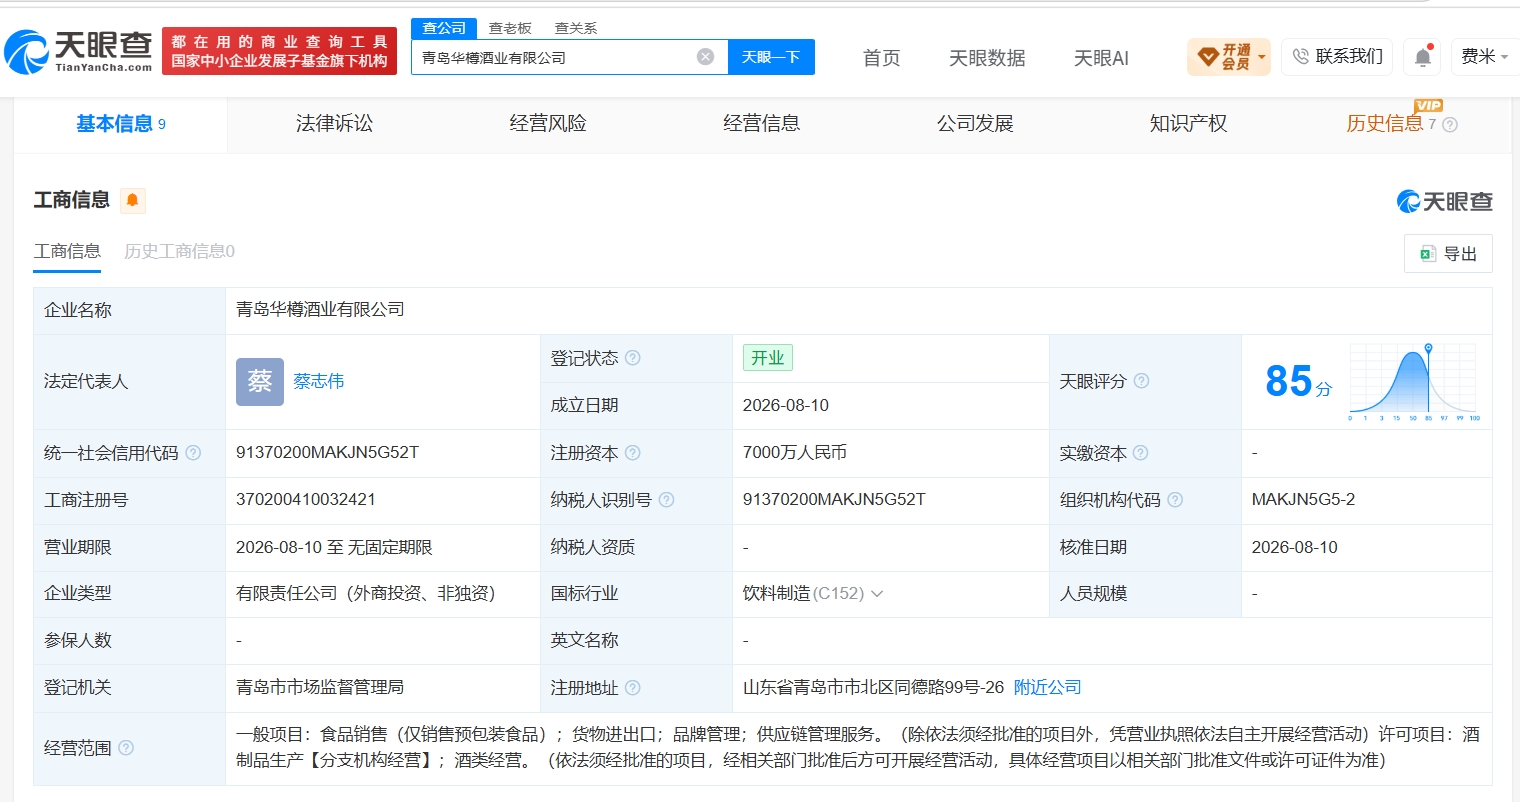1520x802 pixels.
Task: Open 法律诉讼 tab
Action: [x=334, y=124]
